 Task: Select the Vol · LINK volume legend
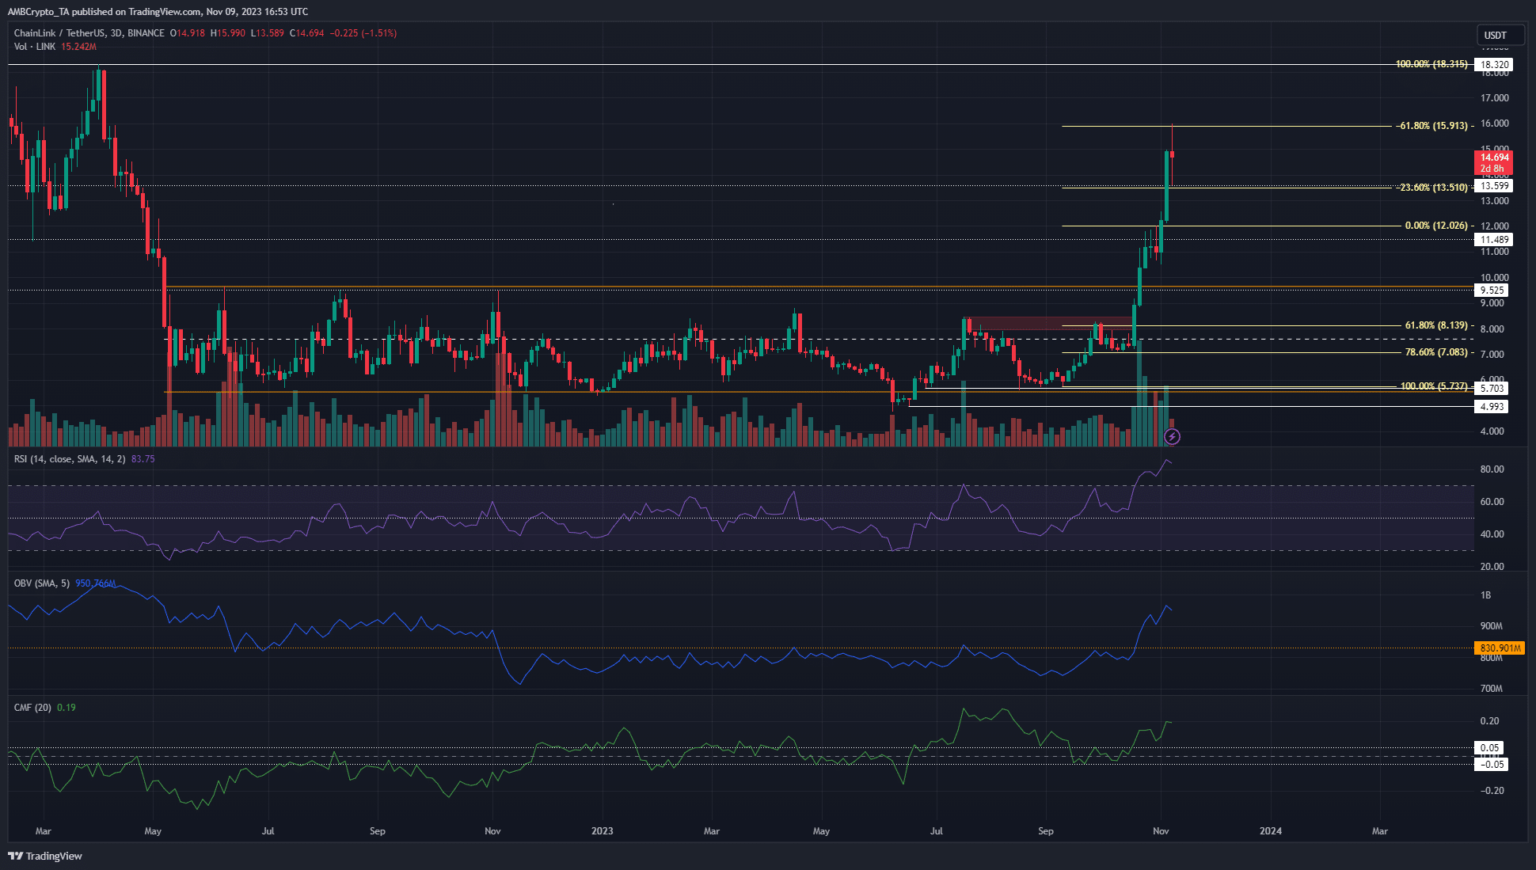click(34, 47)
